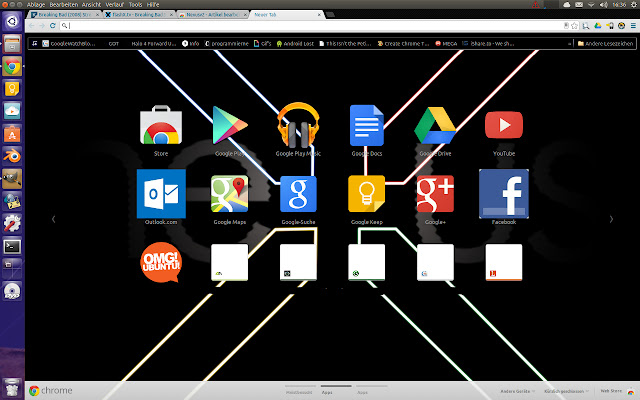This screenshot has width=640, height=400.
Task: Open the Chrome hamburger menu
Action: (x=633, y=26)
